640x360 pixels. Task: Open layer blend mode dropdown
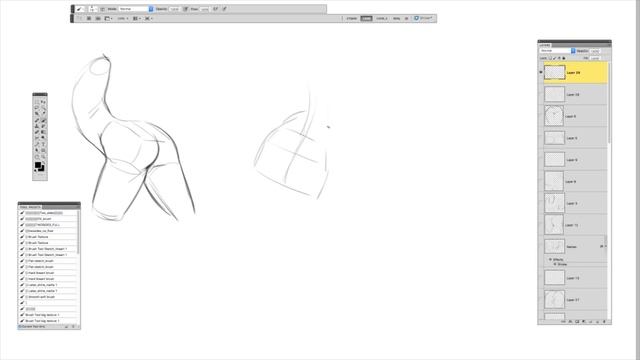pyautogui.click(x=558, y=51)
